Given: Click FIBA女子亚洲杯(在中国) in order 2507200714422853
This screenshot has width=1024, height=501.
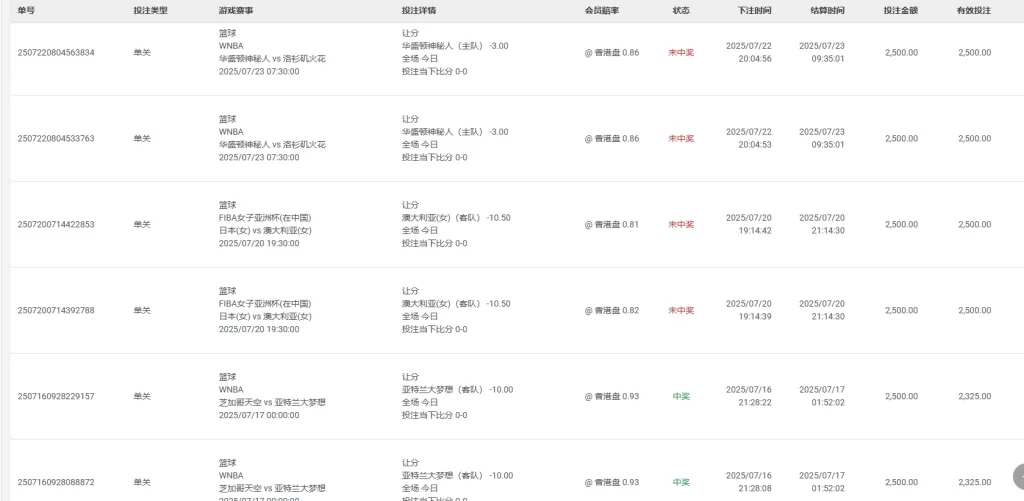Looking at the screenshot, I should tap(265, 218).
